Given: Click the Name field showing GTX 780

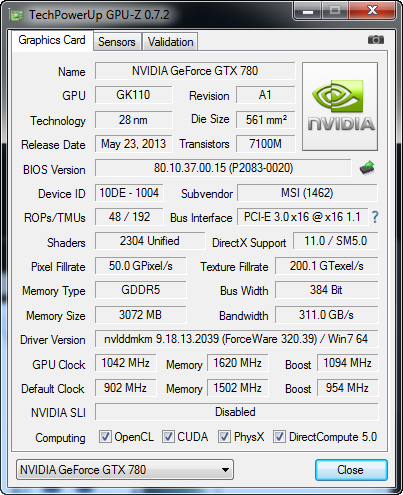Looking at the screenshot, I should [x=195, y=71].
